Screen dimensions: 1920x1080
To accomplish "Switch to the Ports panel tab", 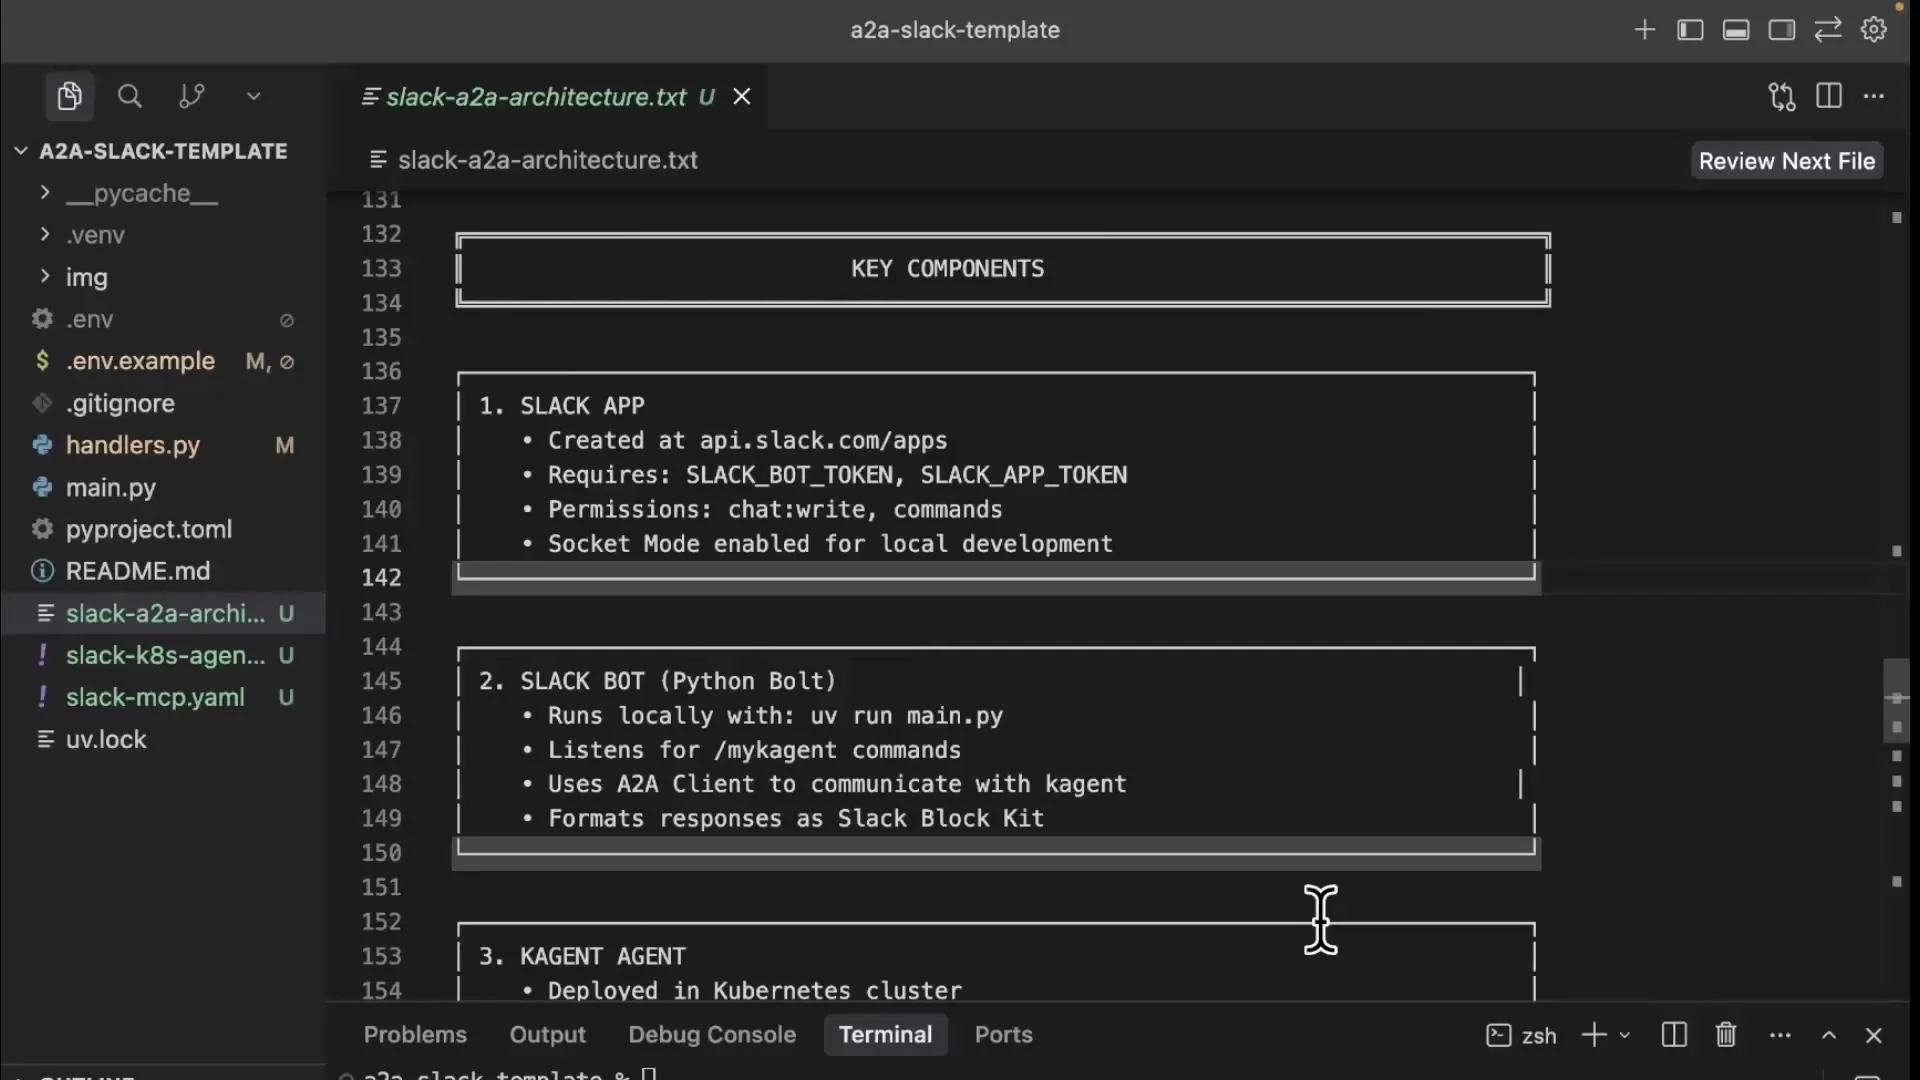I will click(1003, 1035).
